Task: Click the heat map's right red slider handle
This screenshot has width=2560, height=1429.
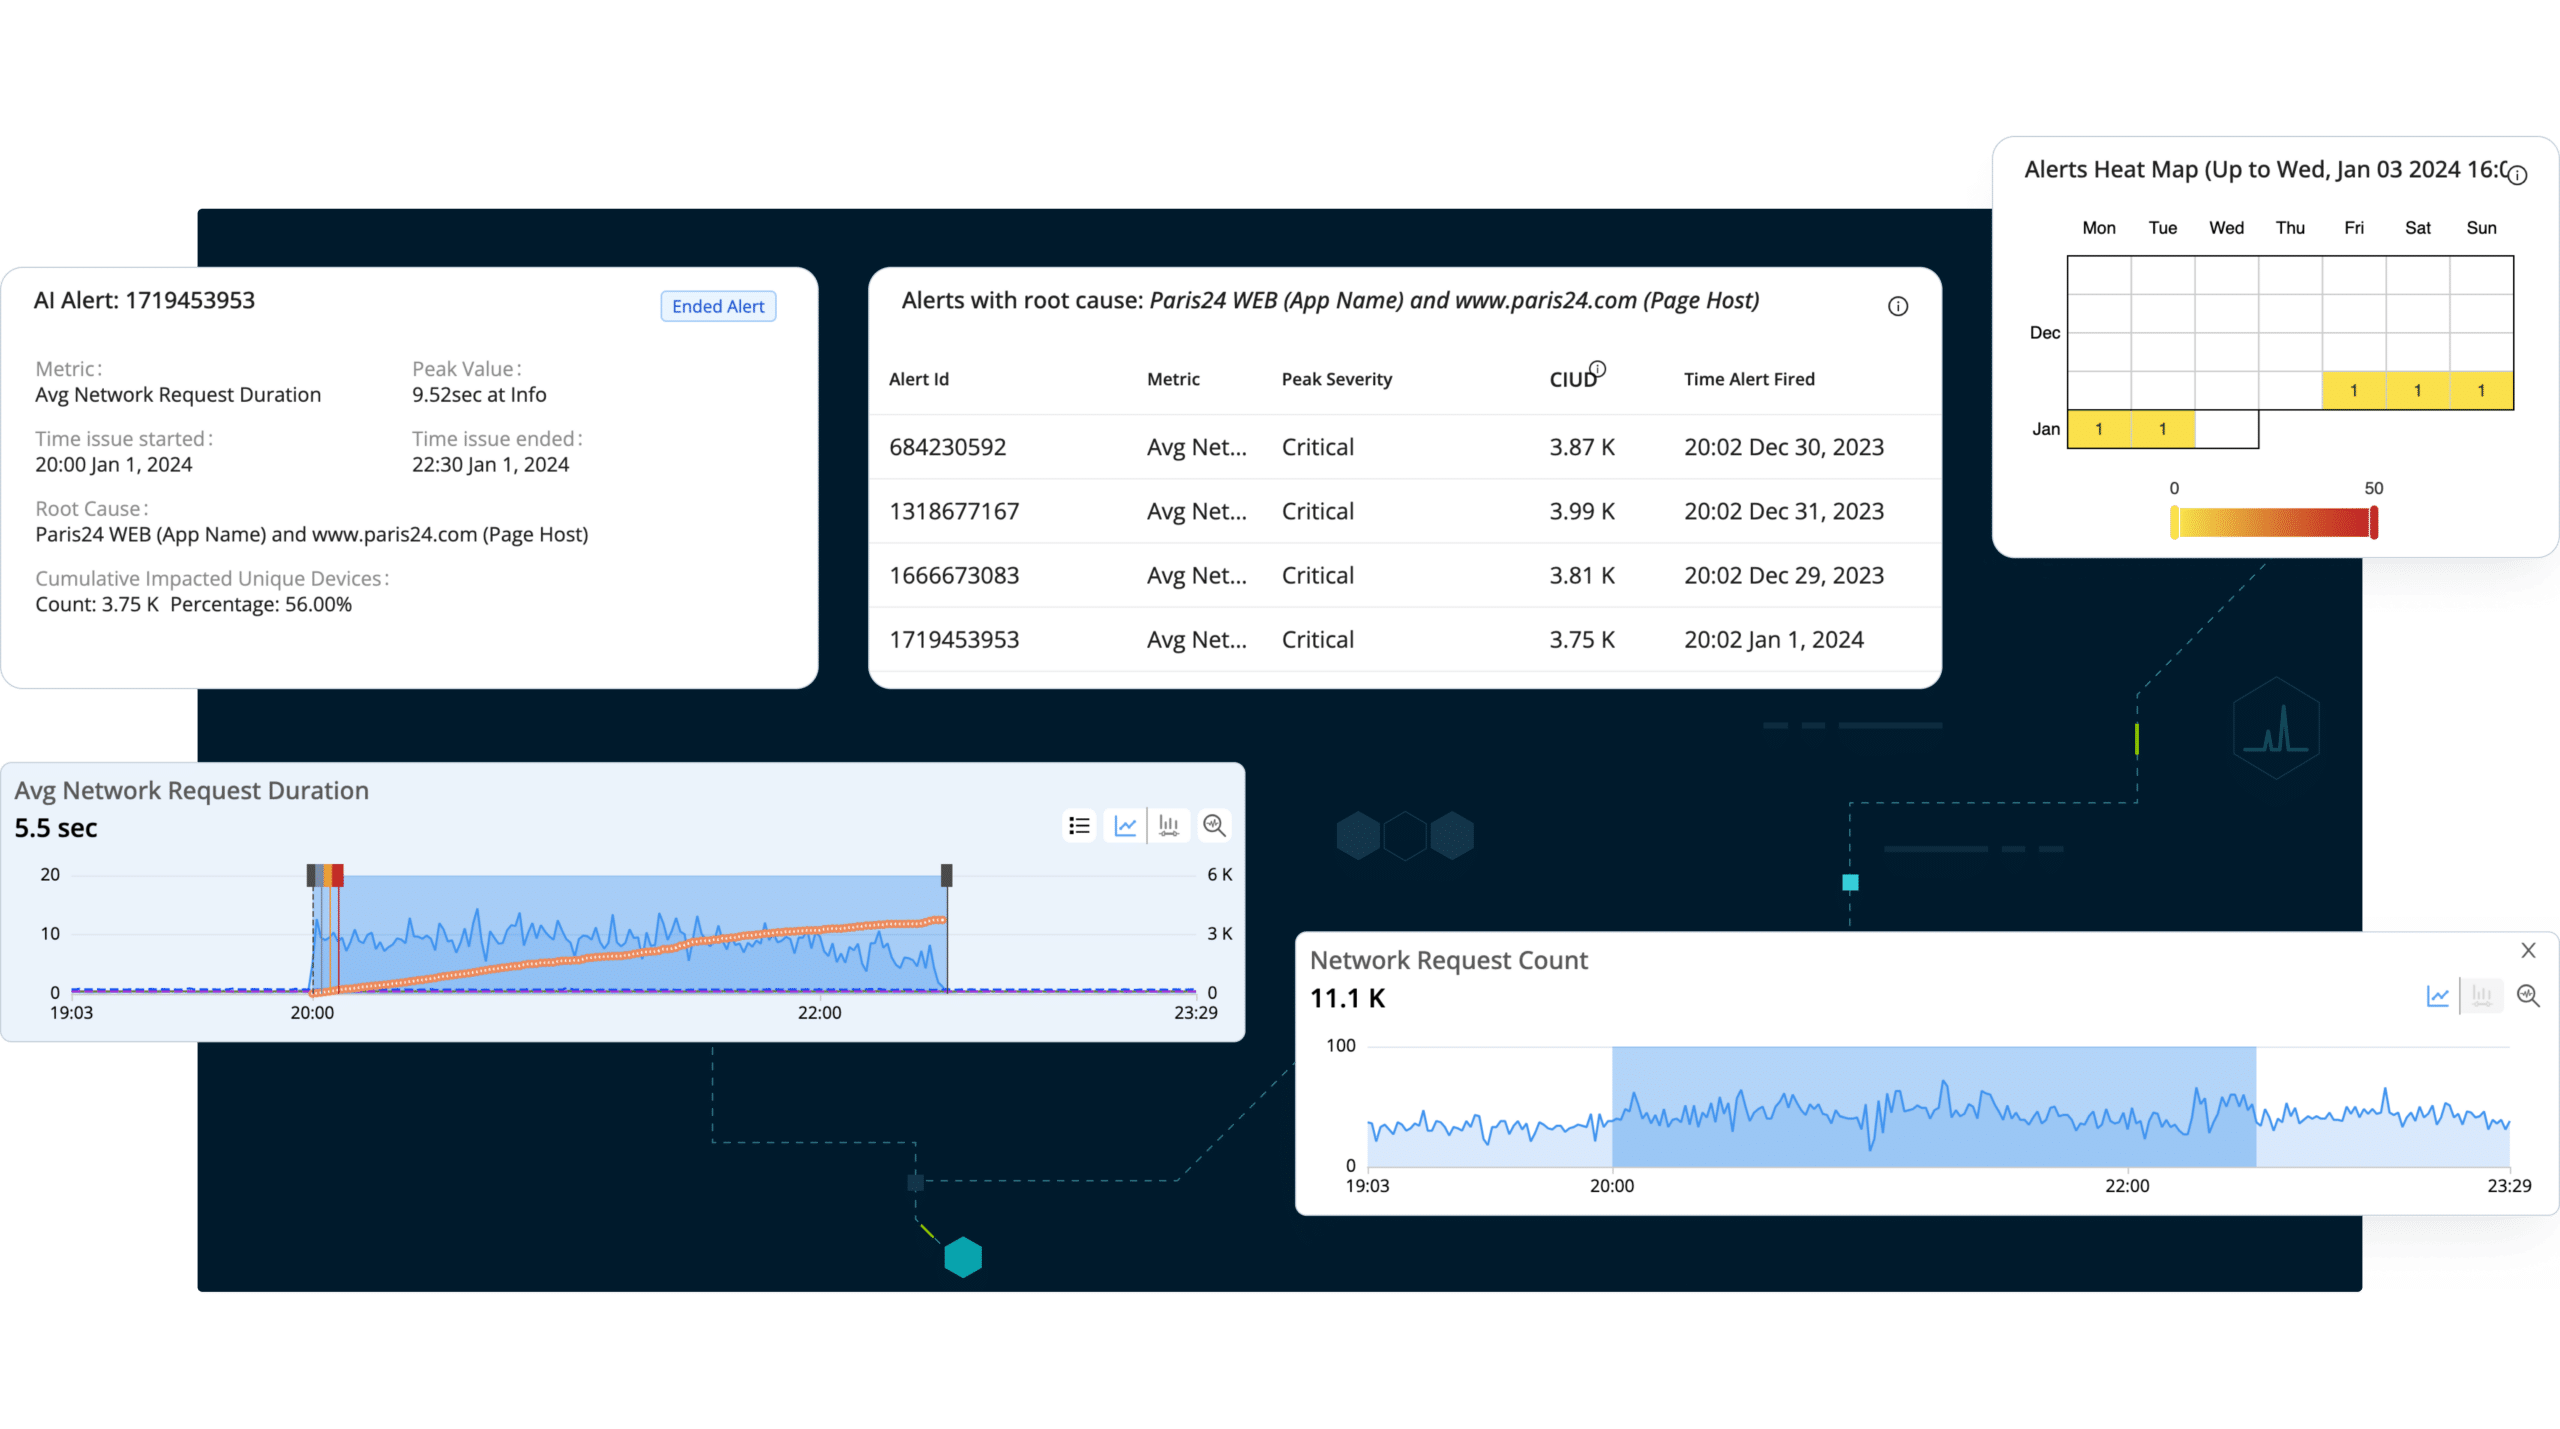Action: pyautogui.click(x=2374, y=523)
